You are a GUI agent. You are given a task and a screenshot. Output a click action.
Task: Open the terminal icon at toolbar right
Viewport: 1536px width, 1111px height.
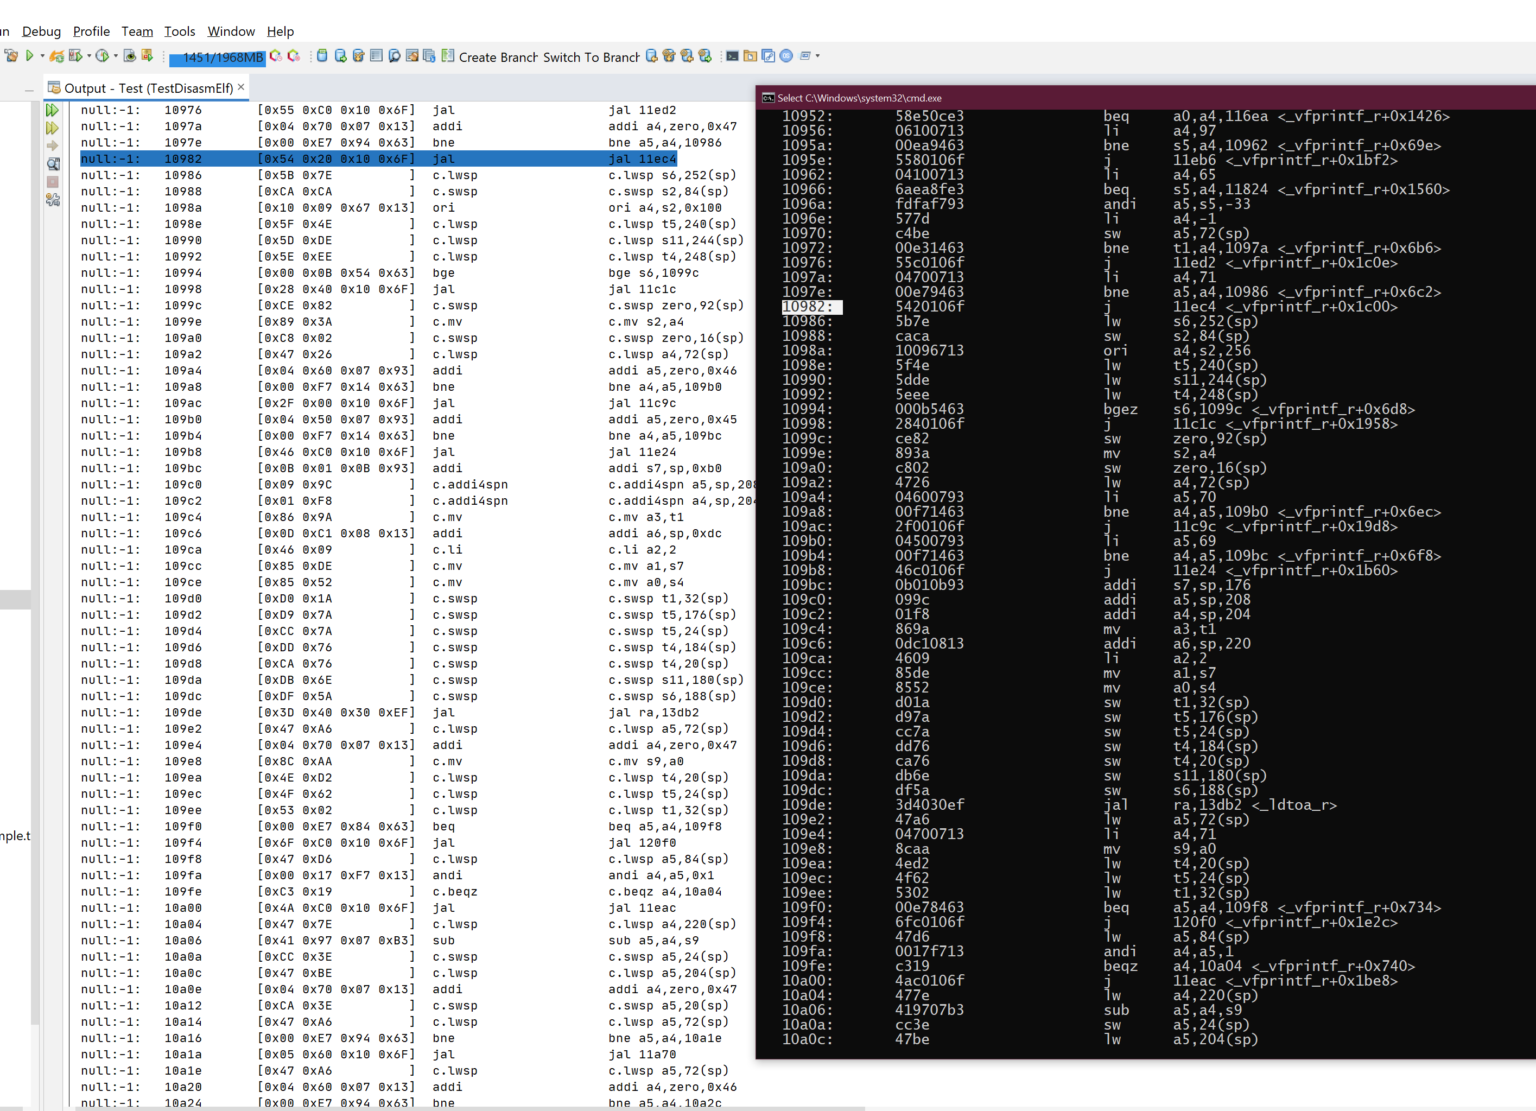(732, 57)
